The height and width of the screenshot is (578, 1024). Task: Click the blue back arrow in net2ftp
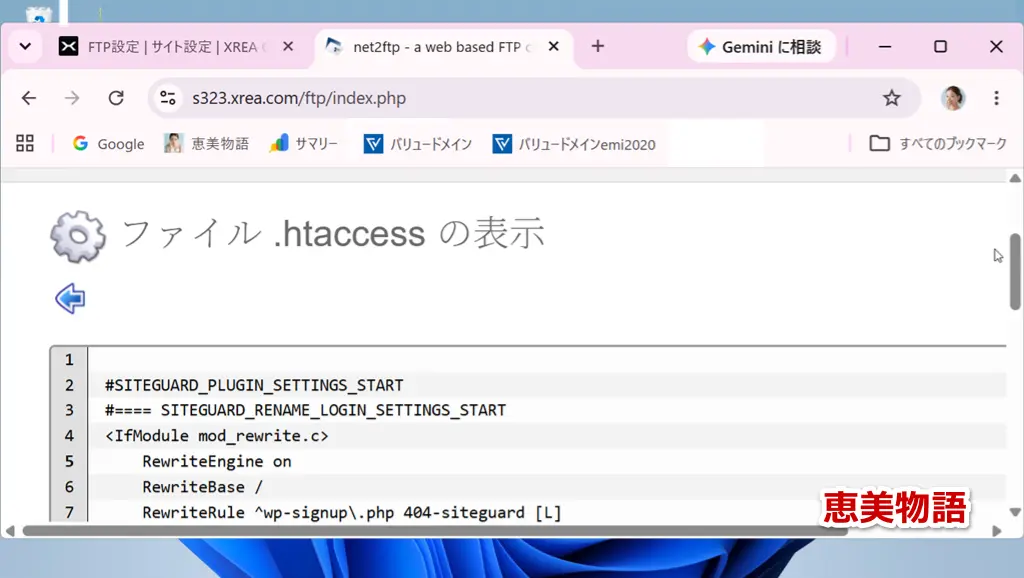tap(70, 298)
